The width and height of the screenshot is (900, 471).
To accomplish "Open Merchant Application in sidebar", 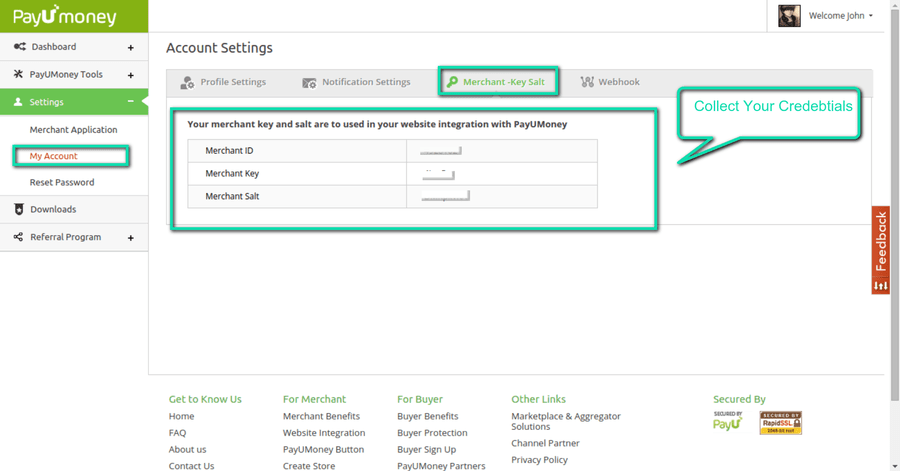I will [73, 130].
